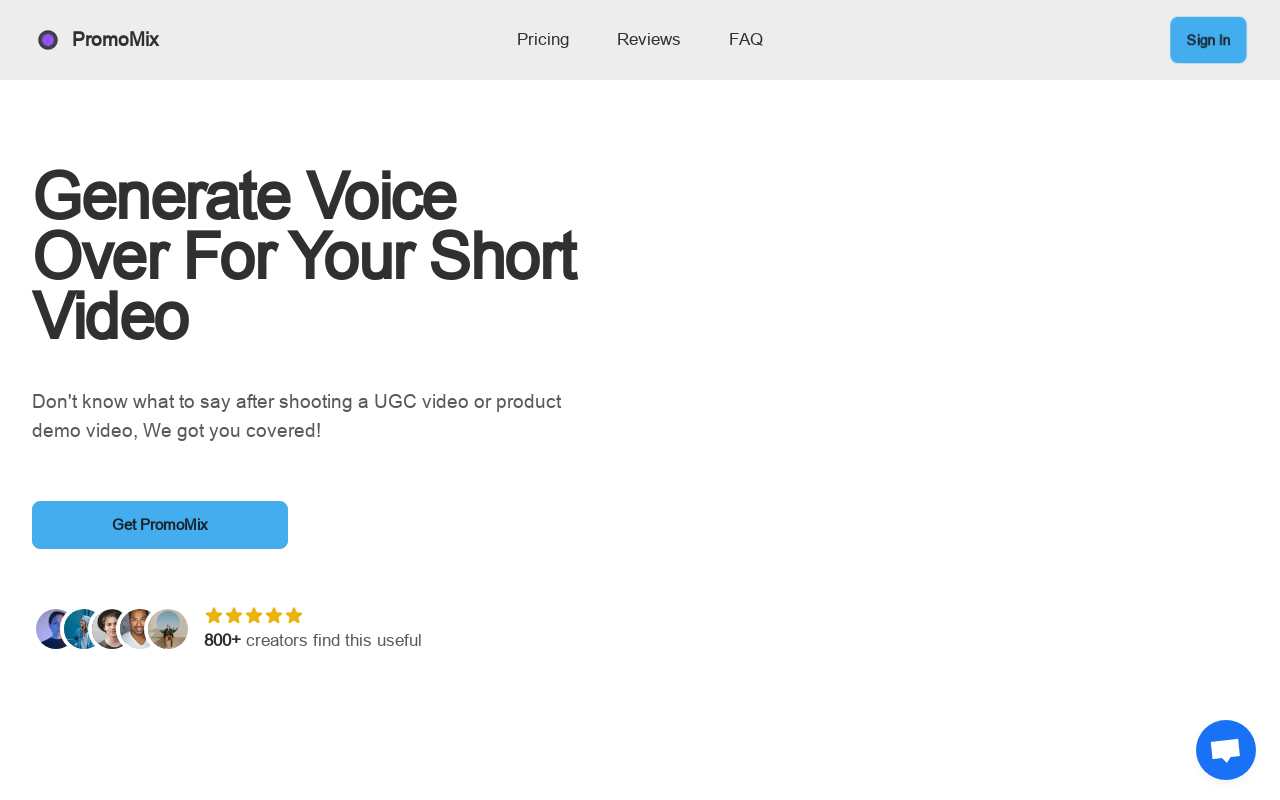Open the Pricing nav link
Viewport: 1280px width, 800px height.
(x=543, y=40)
